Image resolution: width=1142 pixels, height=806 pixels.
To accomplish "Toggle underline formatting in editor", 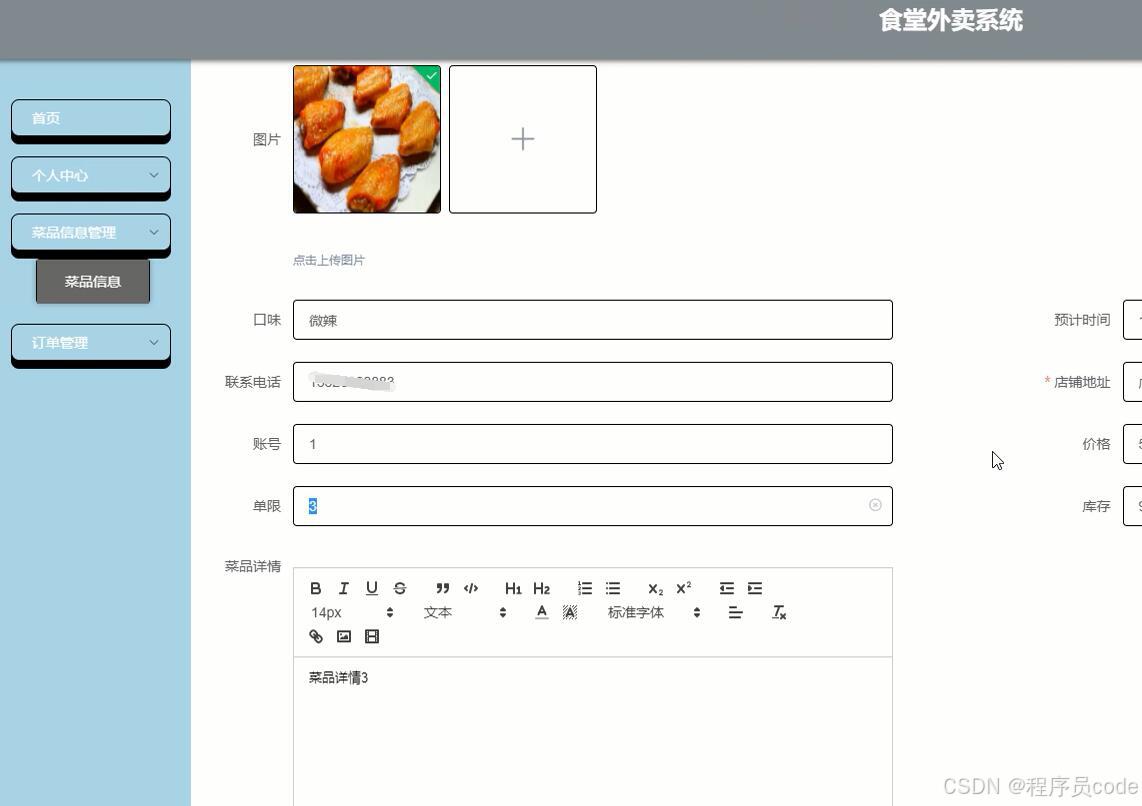I will [371, 588].
